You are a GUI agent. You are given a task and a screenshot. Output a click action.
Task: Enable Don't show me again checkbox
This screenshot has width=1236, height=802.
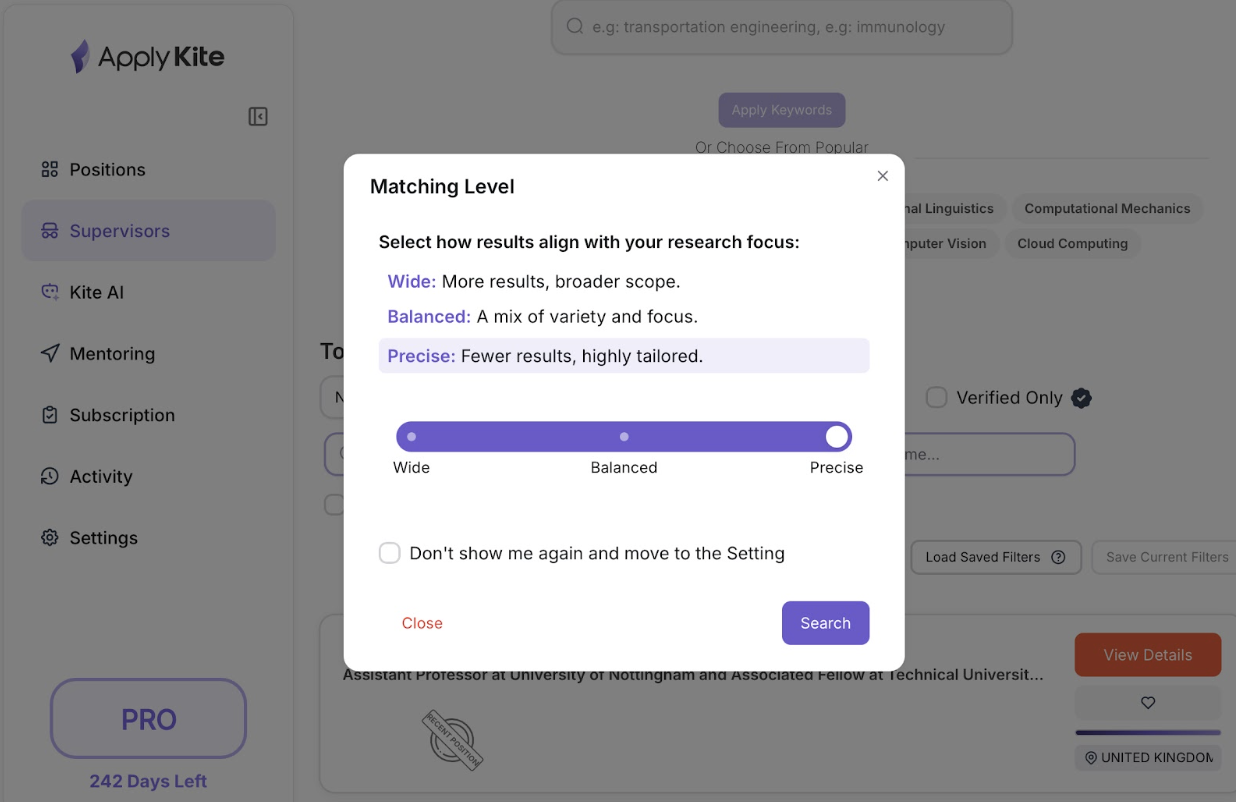pyautogui.click(x=390, y=553)
